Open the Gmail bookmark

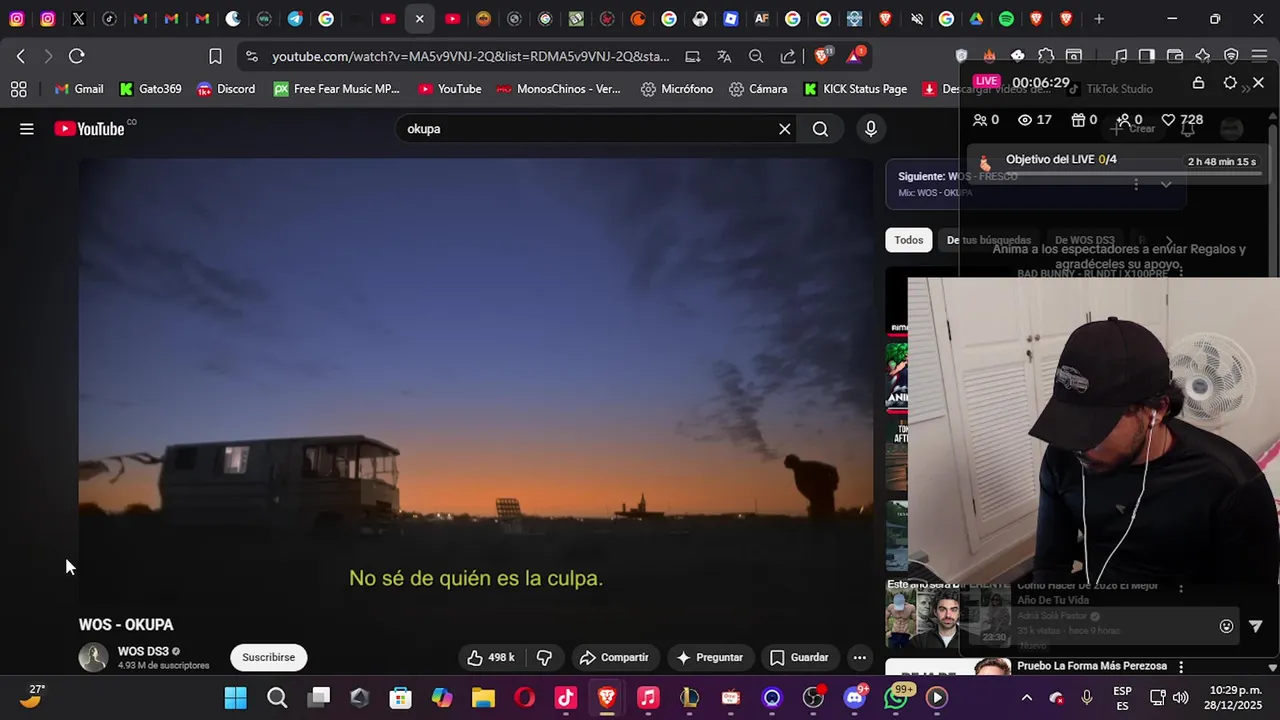click(79, 89)
